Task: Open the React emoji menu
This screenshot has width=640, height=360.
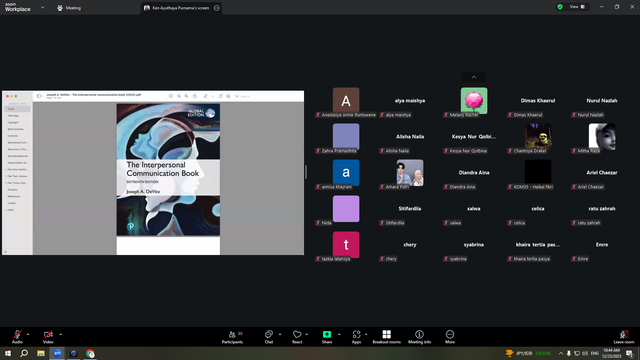Action: point(297,337)
